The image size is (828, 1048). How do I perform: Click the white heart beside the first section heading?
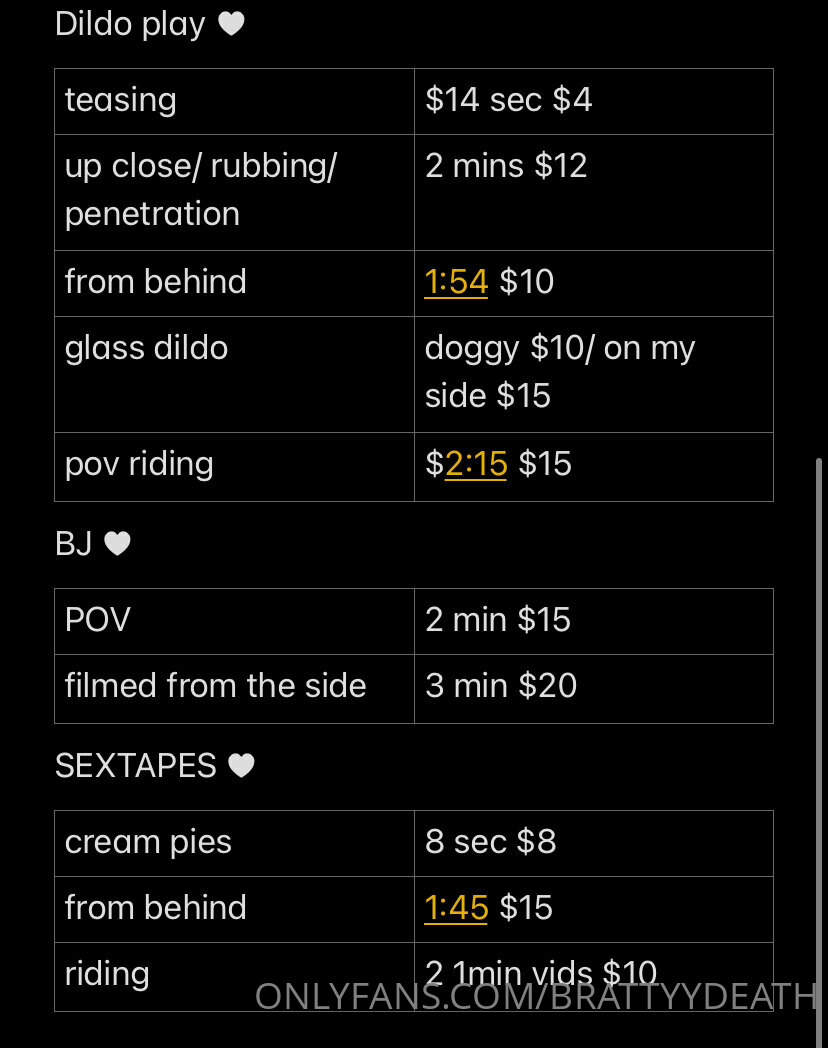(231, 24)
